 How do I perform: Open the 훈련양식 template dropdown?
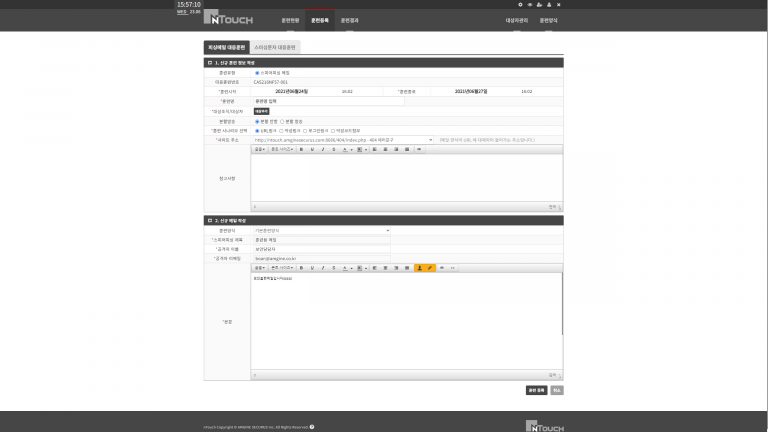[x=322, y=230]
